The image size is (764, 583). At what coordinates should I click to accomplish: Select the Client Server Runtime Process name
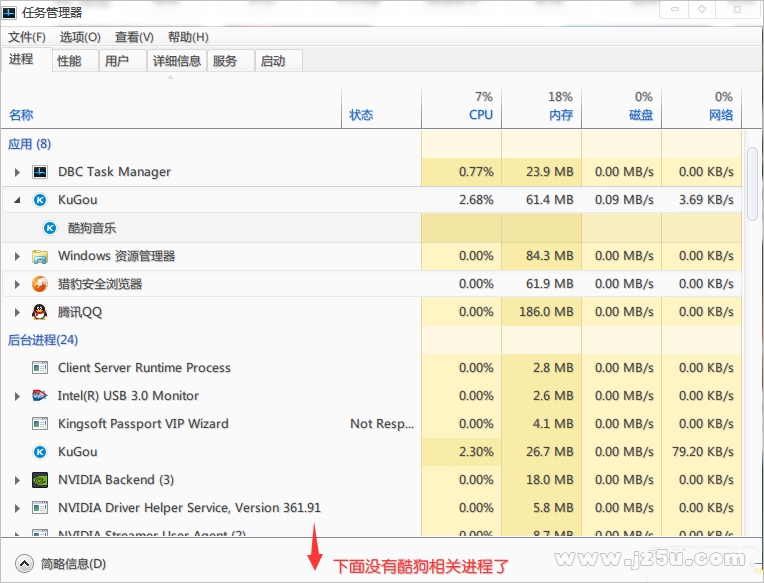pyautogui.click(x=144, y=368)
